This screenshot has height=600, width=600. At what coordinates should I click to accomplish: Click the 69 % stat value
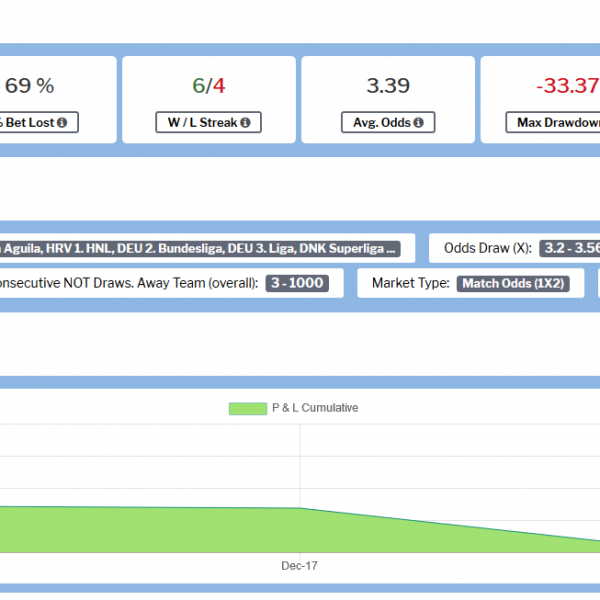29,86
